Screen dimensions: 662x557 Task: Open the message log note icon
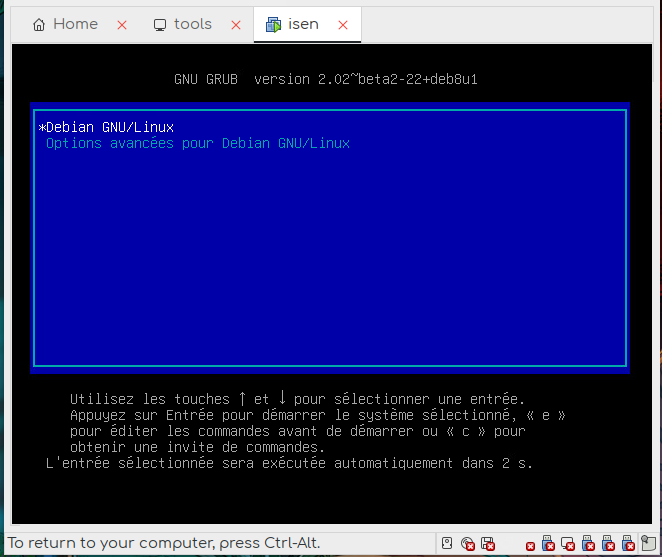click(650, 543)
